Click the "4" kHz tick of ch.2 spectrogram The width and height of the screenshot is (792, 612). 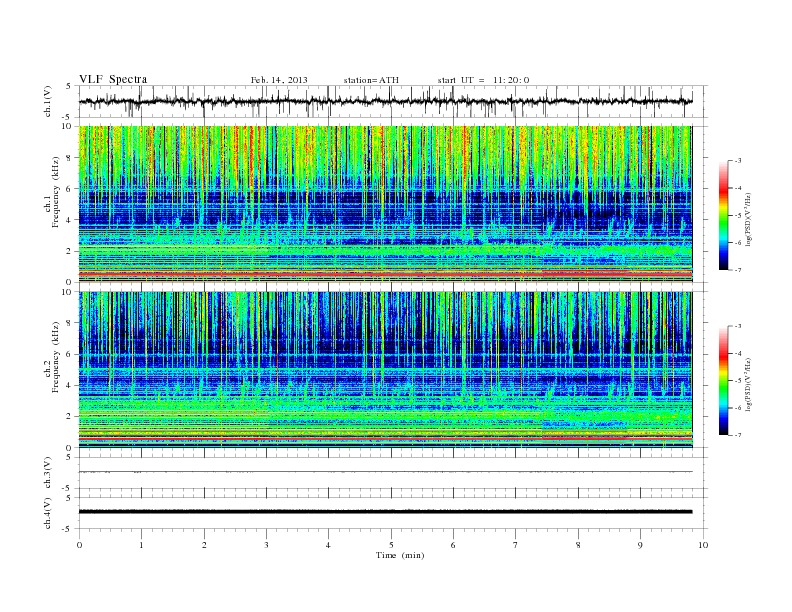(x=69, y=385)
